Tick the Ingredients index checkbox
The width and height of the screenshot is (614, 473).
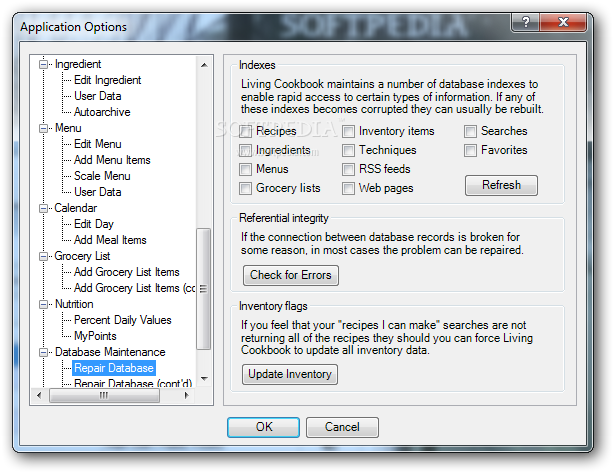(x=246, y=150)
